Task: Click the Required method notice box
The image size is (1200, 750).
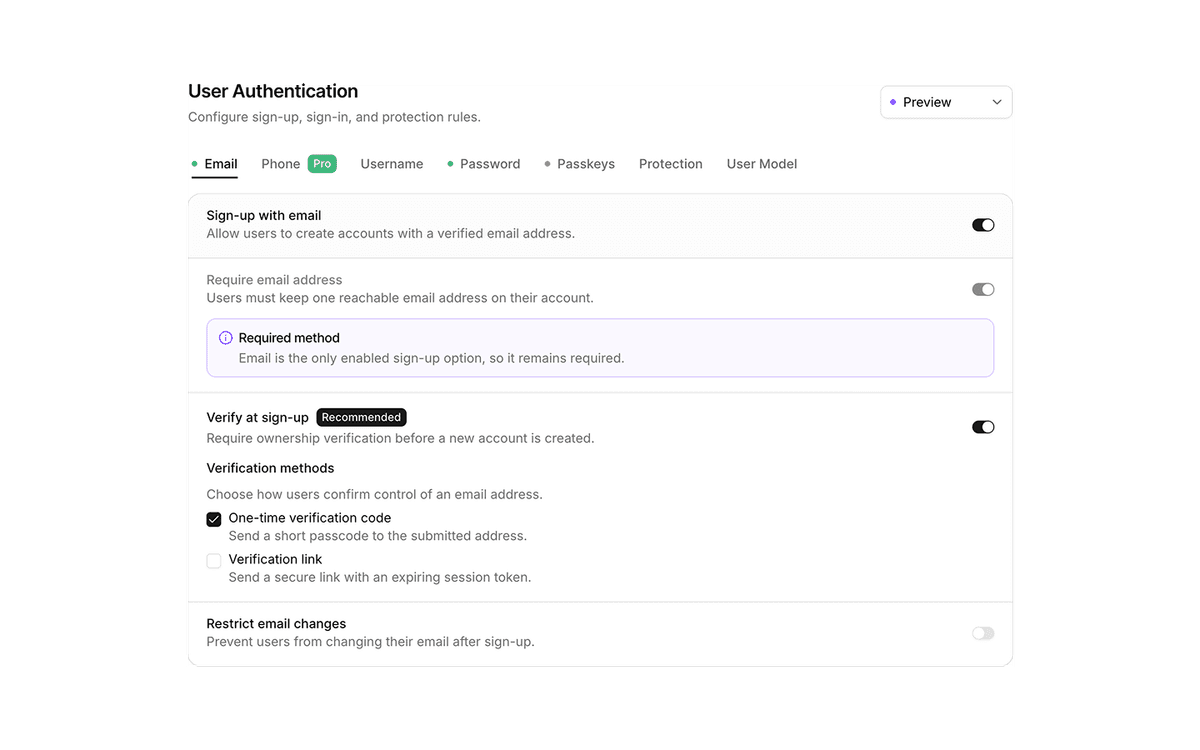Action: (600, 348)
